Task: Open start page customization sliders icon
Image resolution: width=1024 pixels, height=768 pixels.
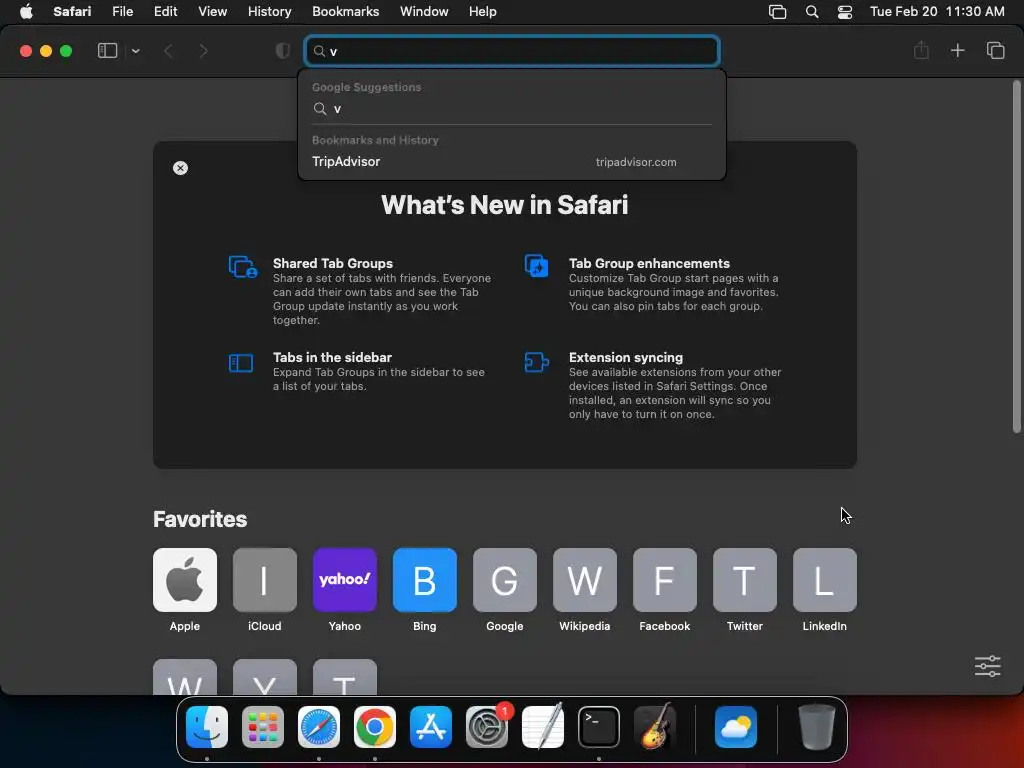Action: click(x=987, y=666)
